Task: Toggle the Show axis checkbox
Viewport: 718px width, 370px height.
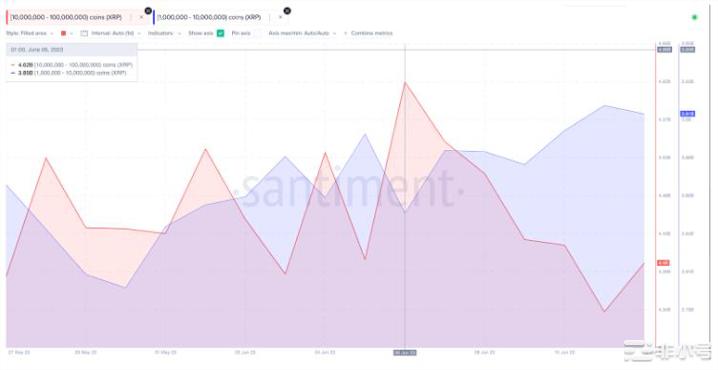Action: coord(220,33)
